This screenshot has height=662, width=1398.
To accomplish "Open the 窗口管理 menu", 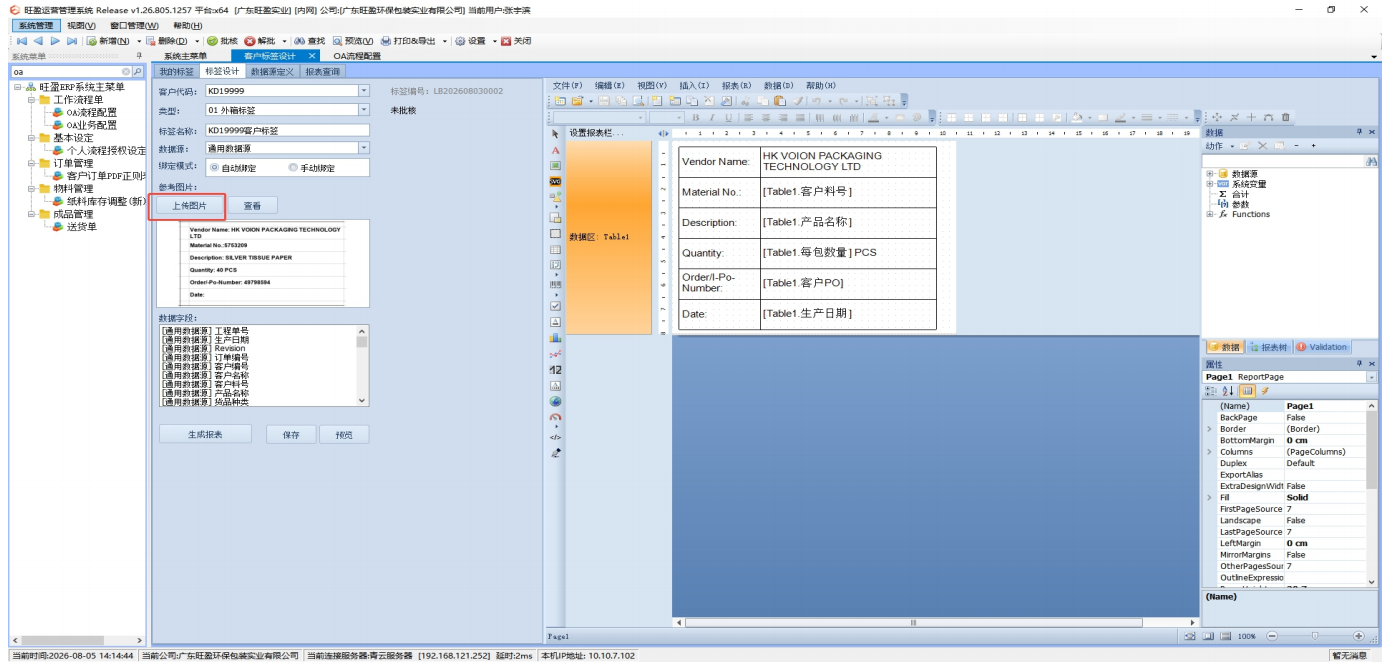I will click(x=134, y=25).
